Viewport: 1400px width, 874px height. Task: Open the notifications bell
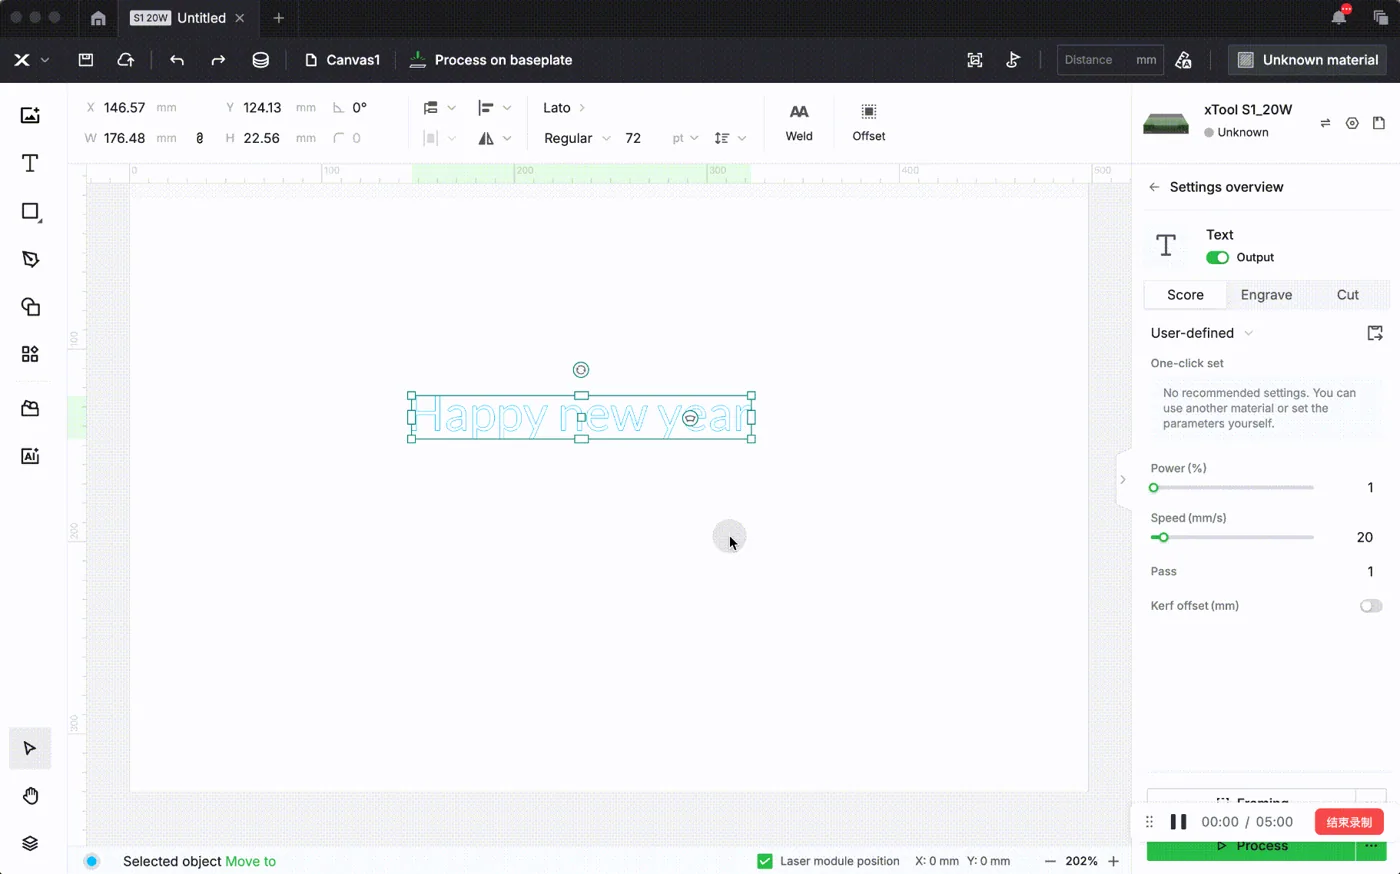1339,17
